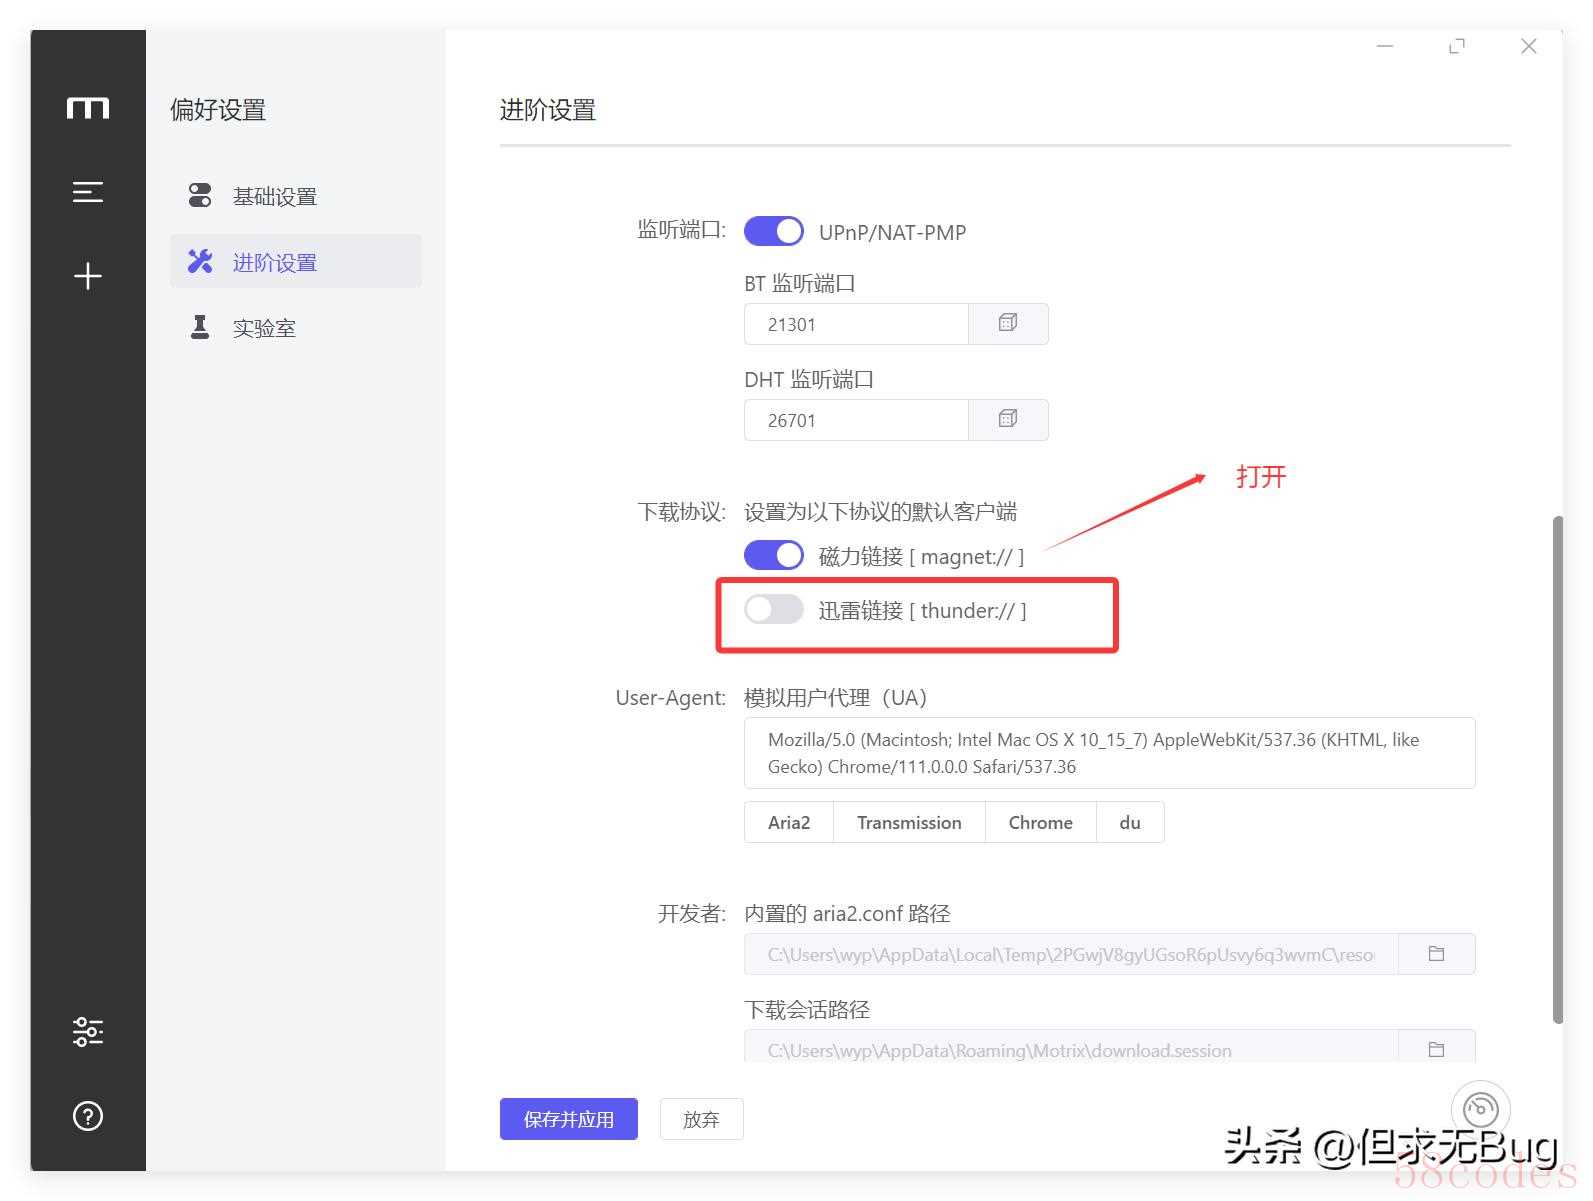Image resolution: width=1593 pixels, height=1201 pixels.
Task: Open the 实验室 lab settings tab
Action: [264, 329]
